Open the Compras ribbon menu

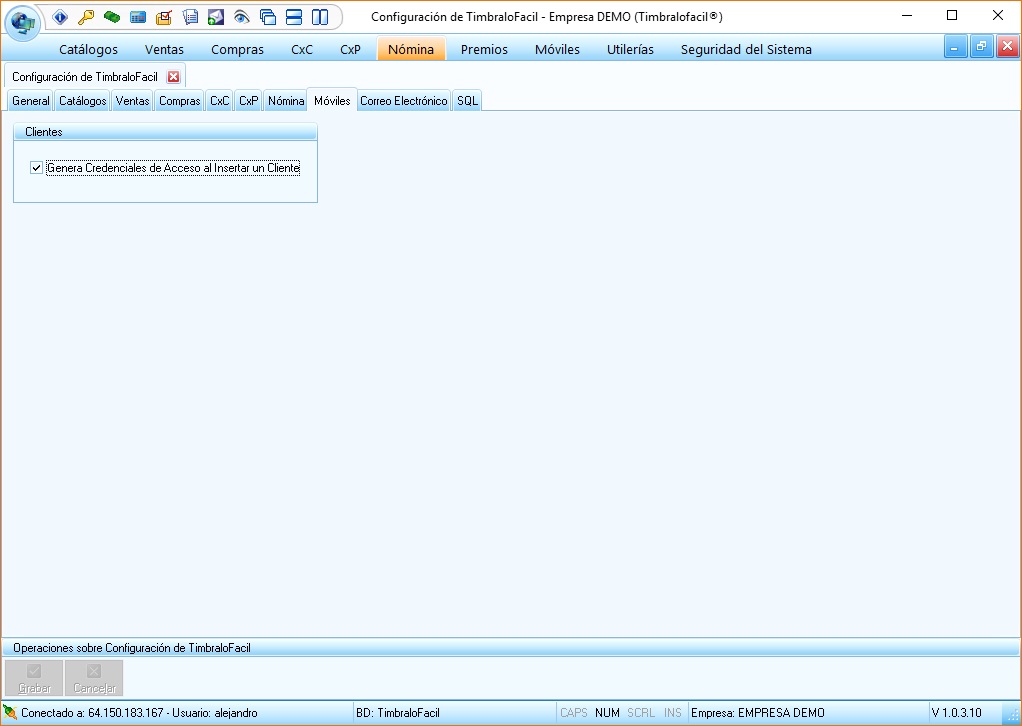pos(237,50)
